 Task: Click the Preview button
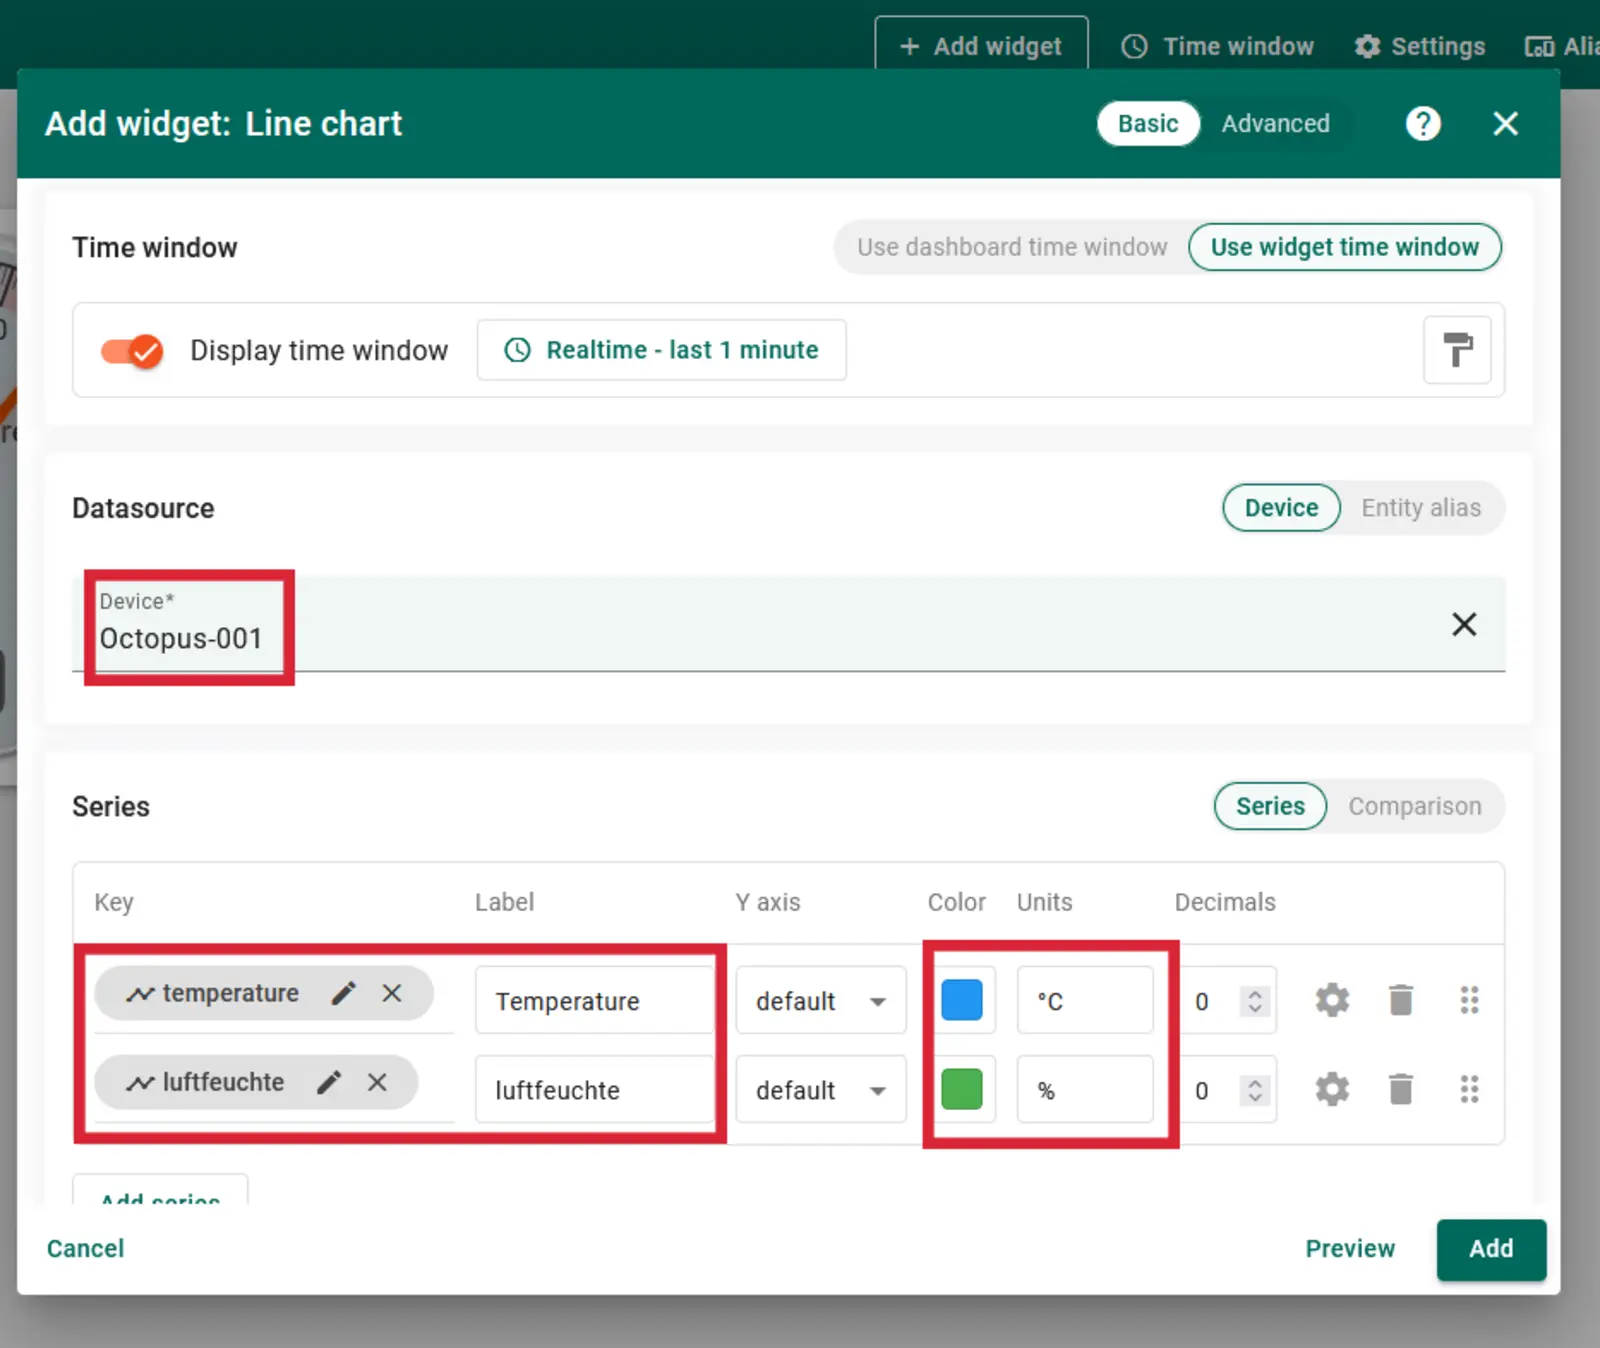[1349, 1249]
